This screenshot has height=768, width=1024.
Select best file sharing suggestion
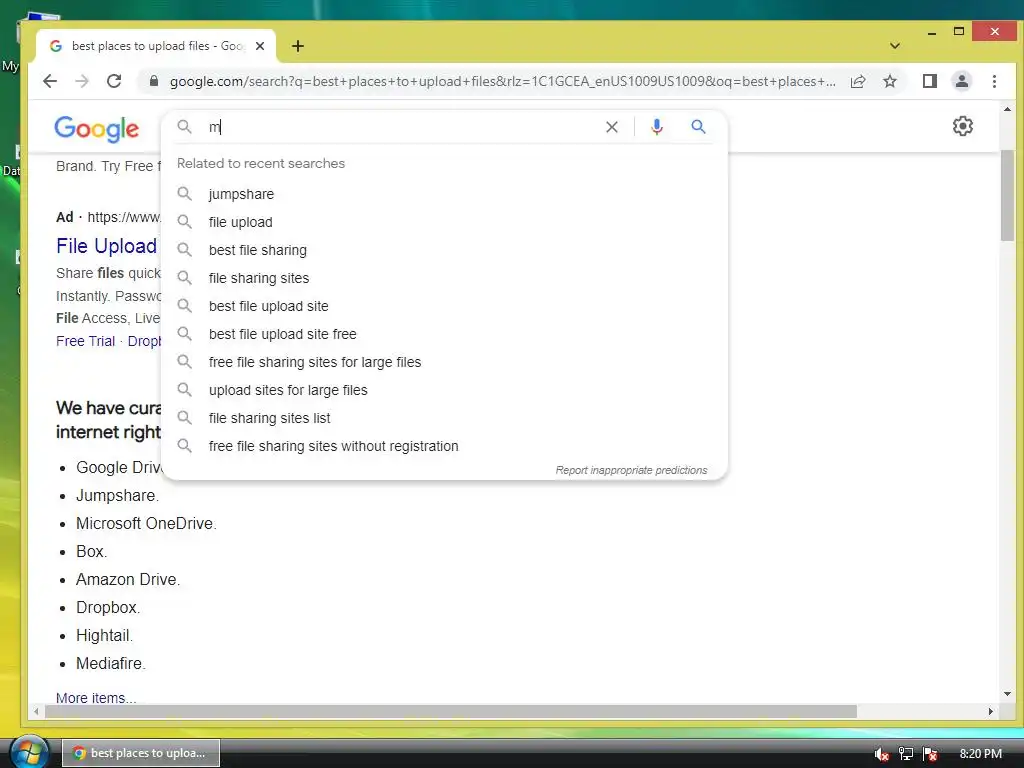(x=444, y=250)
